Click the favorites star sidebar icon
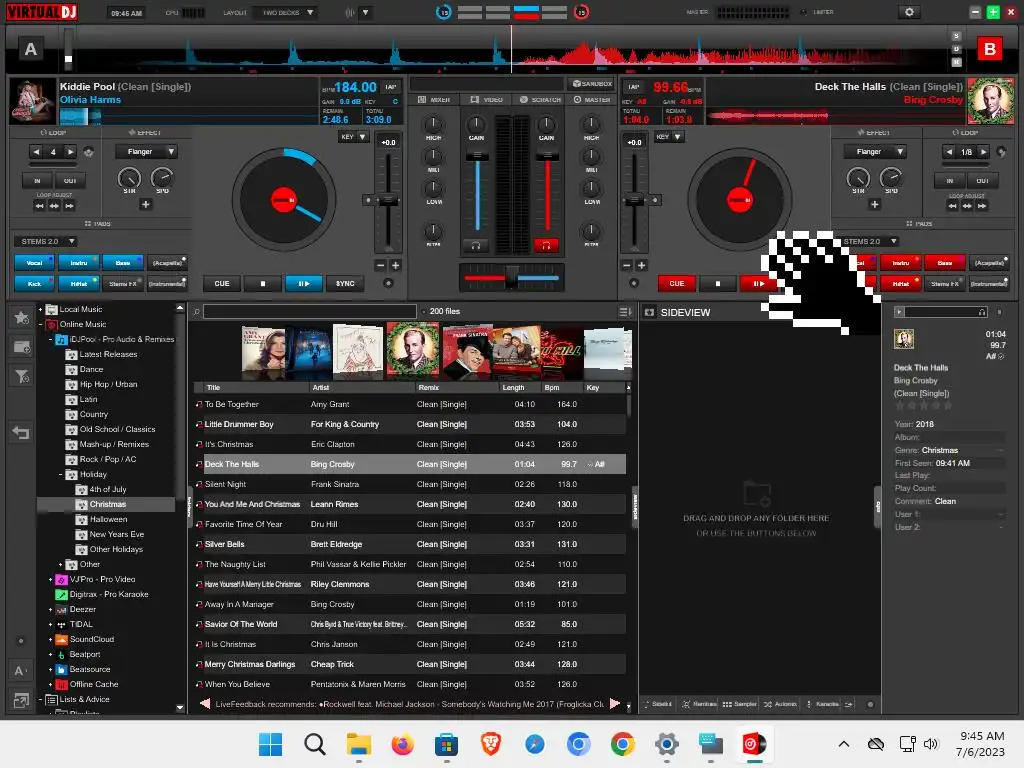This screenshot has height=768, width=1024. click(x=22, y=317)
